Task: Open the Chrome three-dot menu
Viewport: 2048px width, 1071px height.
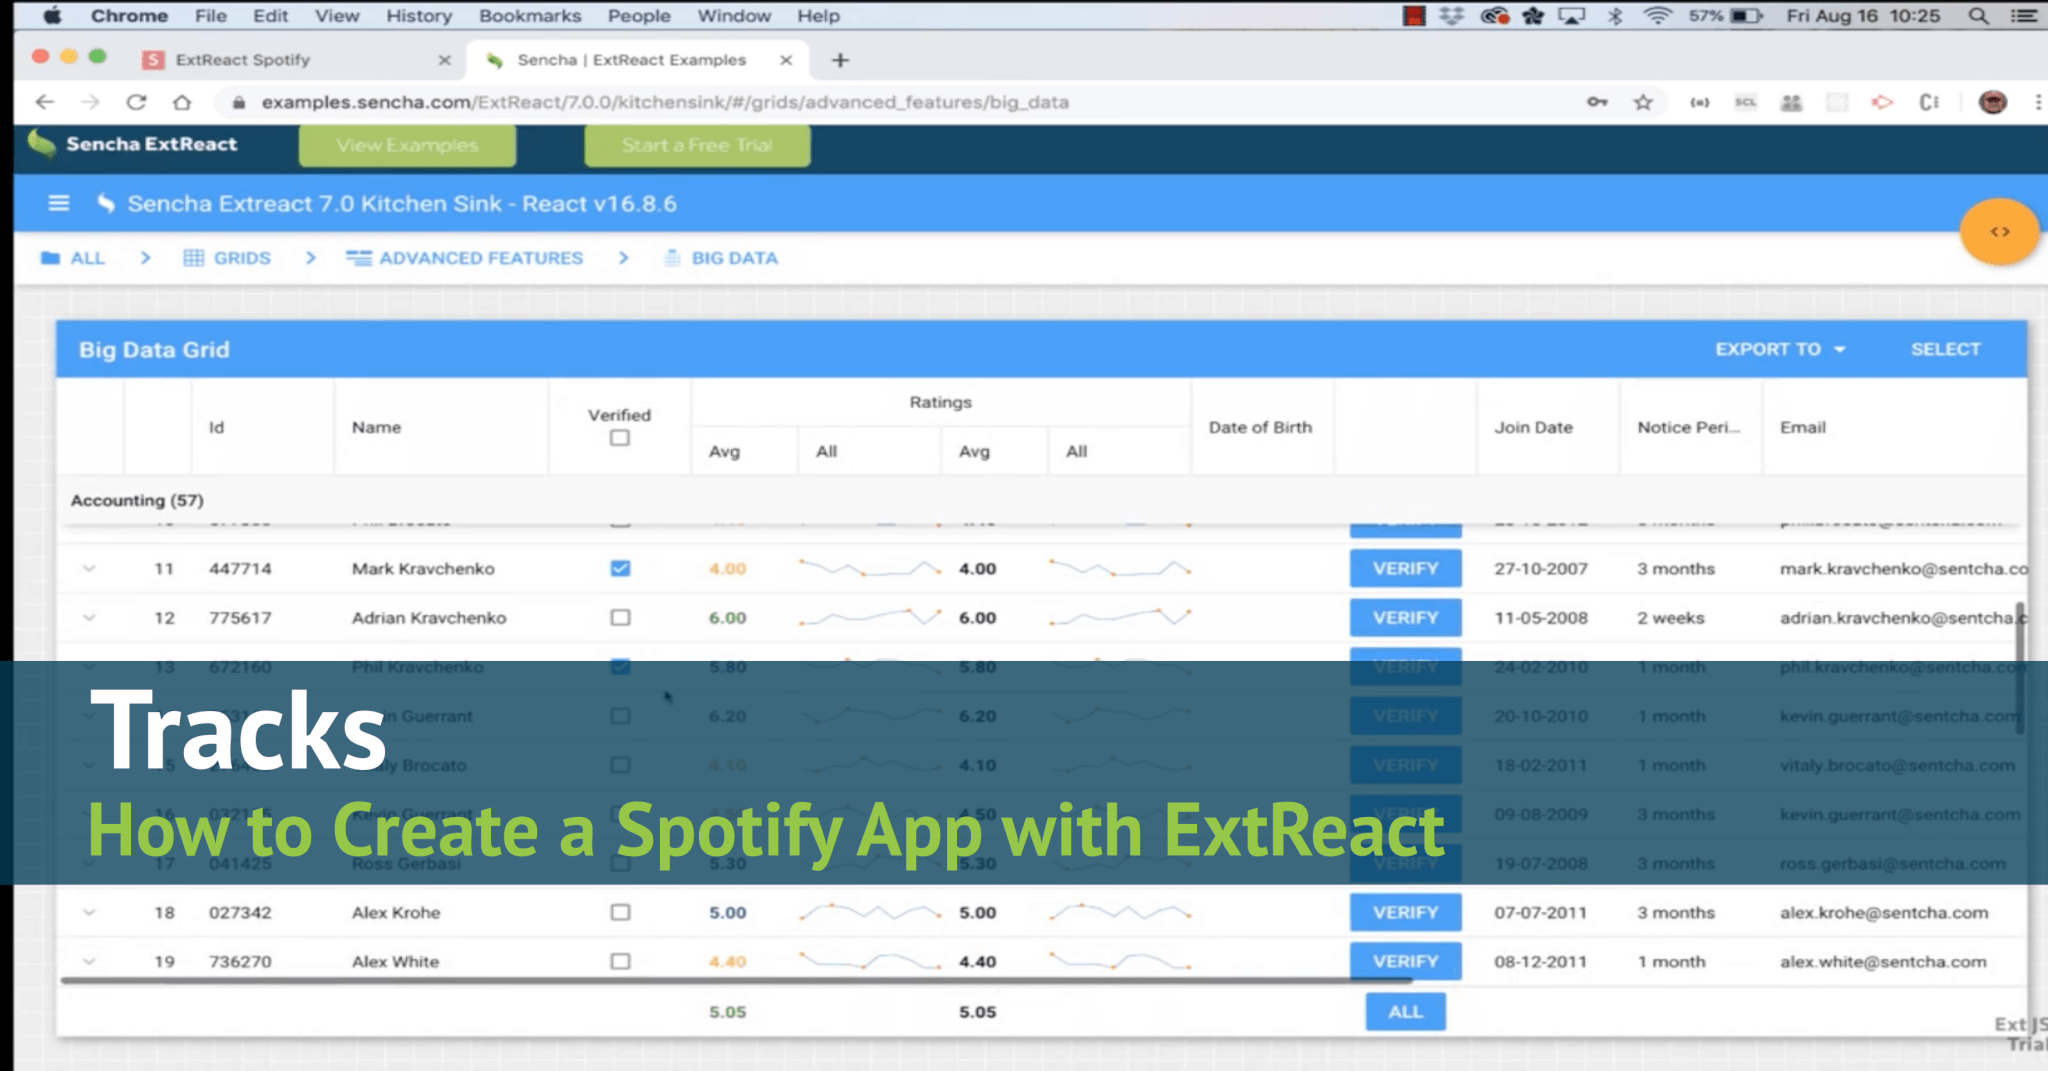Action: [2038, 102]
